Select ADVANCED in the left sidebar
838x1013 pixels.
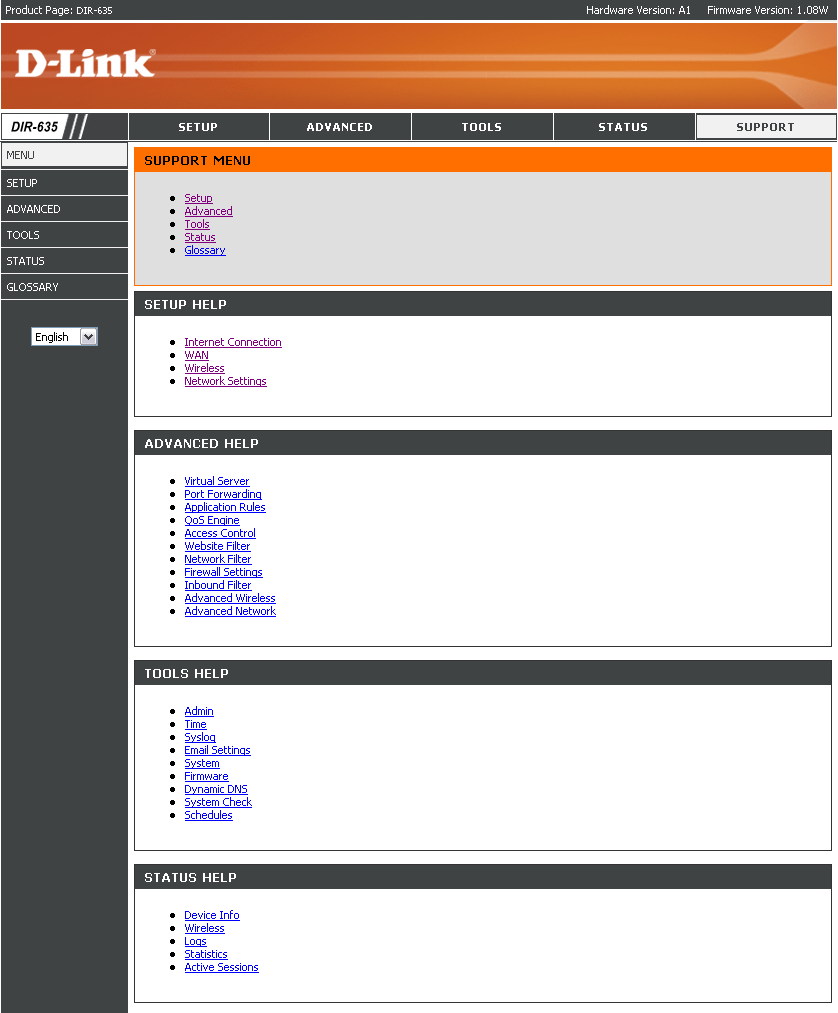pos(64,209)
